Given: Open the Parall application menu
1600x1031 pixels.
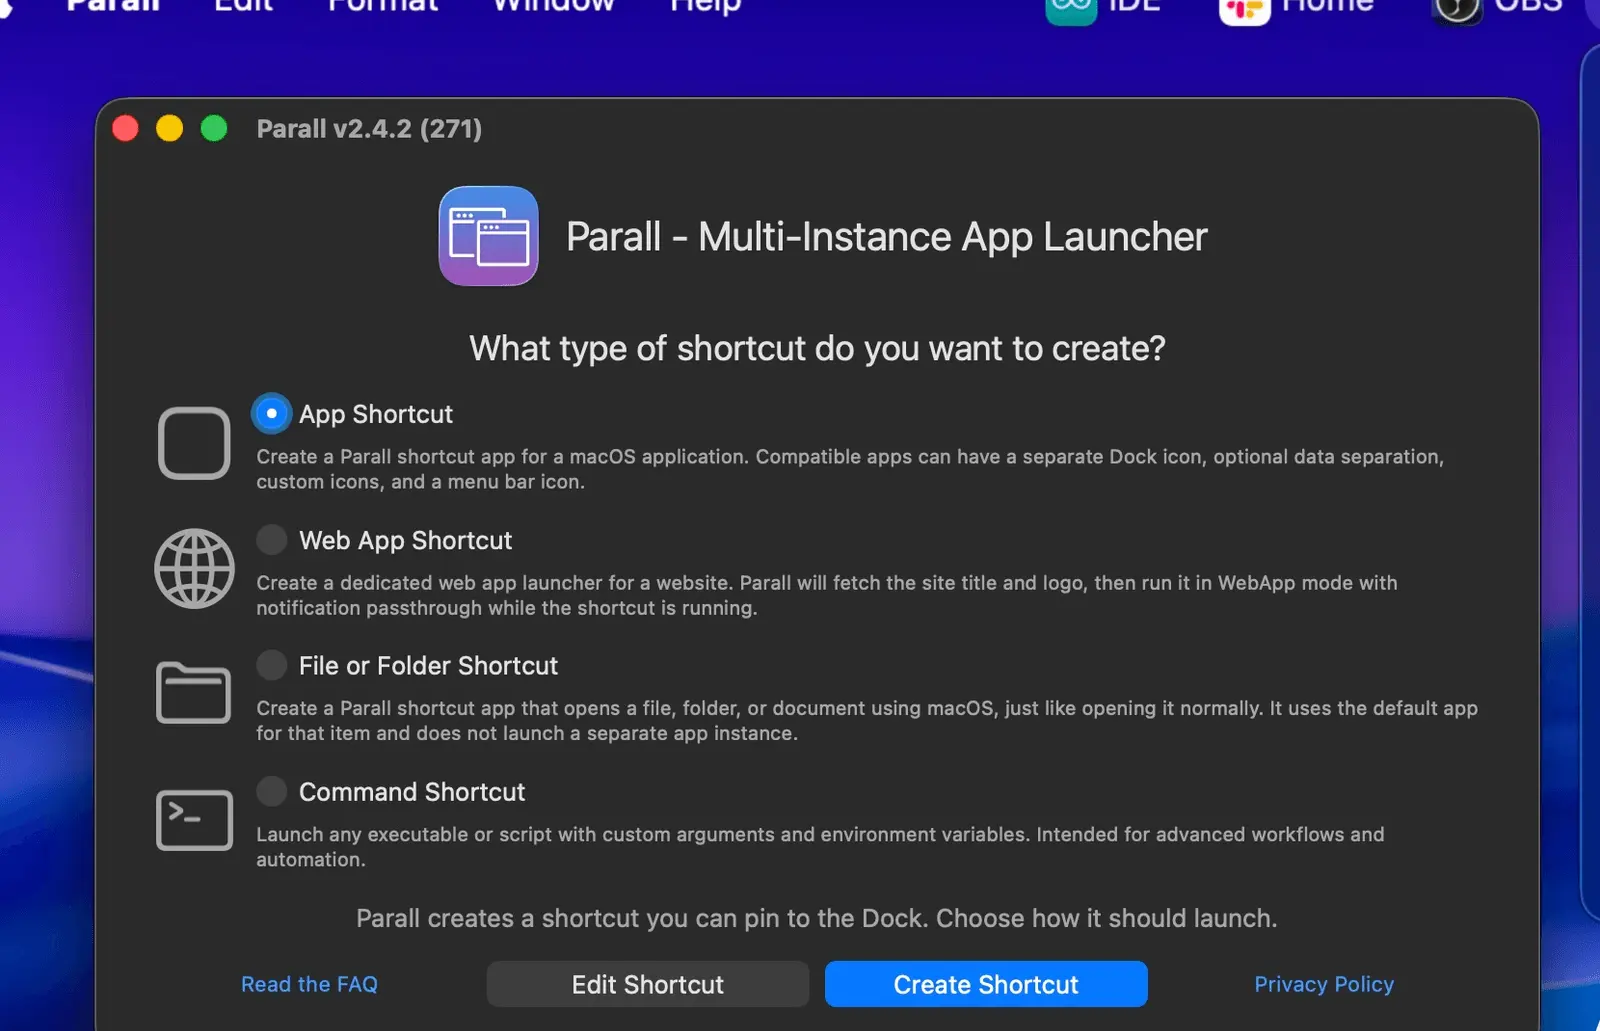Looking at the screenshot, I should 113,6.
